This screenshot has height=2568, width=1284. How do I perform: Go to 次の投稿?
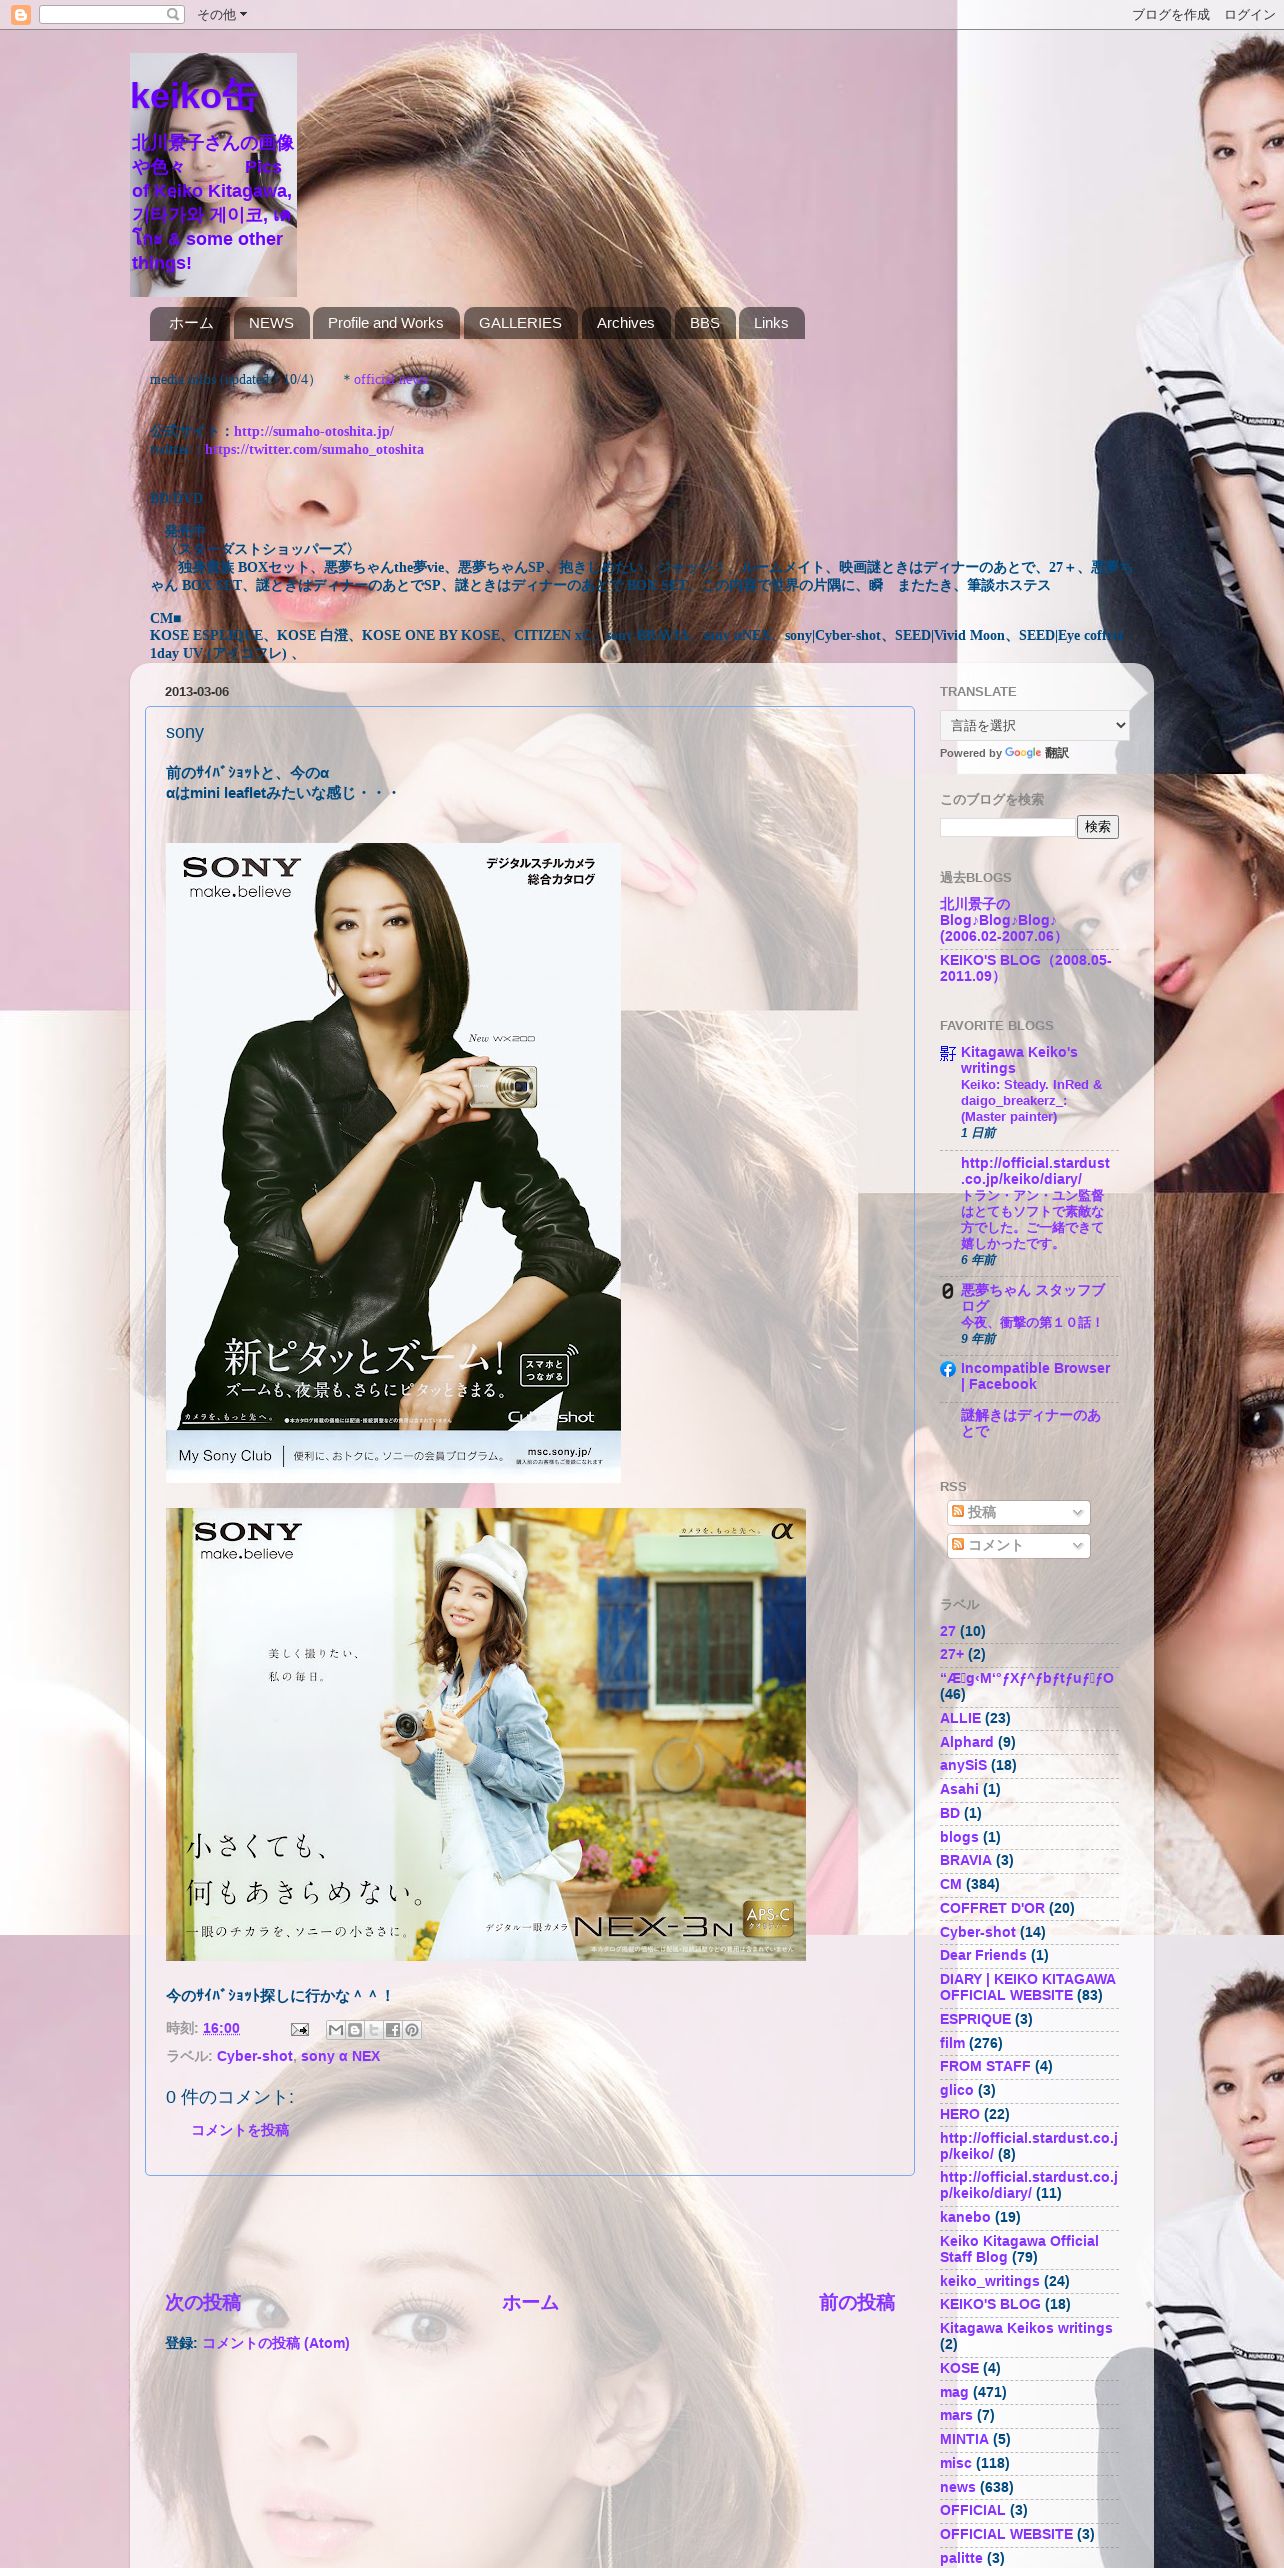click(x=203, y=2302)
